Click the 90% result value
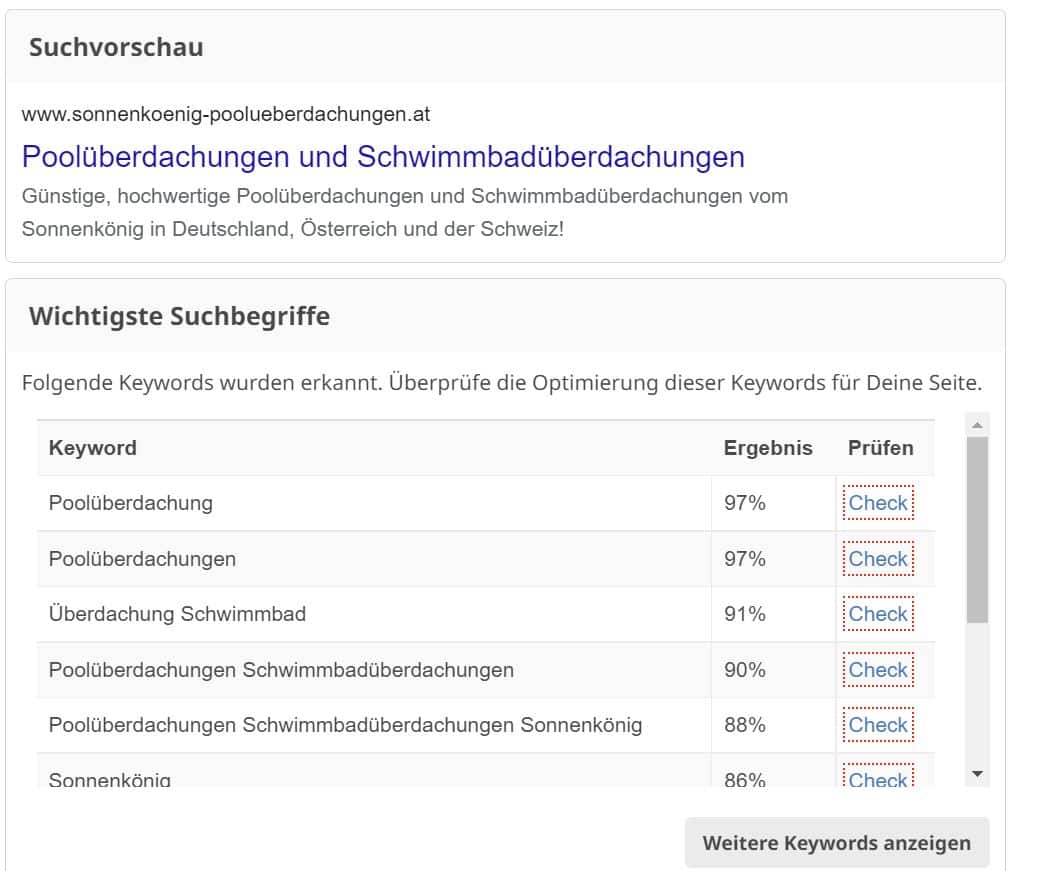 [745, 670]
